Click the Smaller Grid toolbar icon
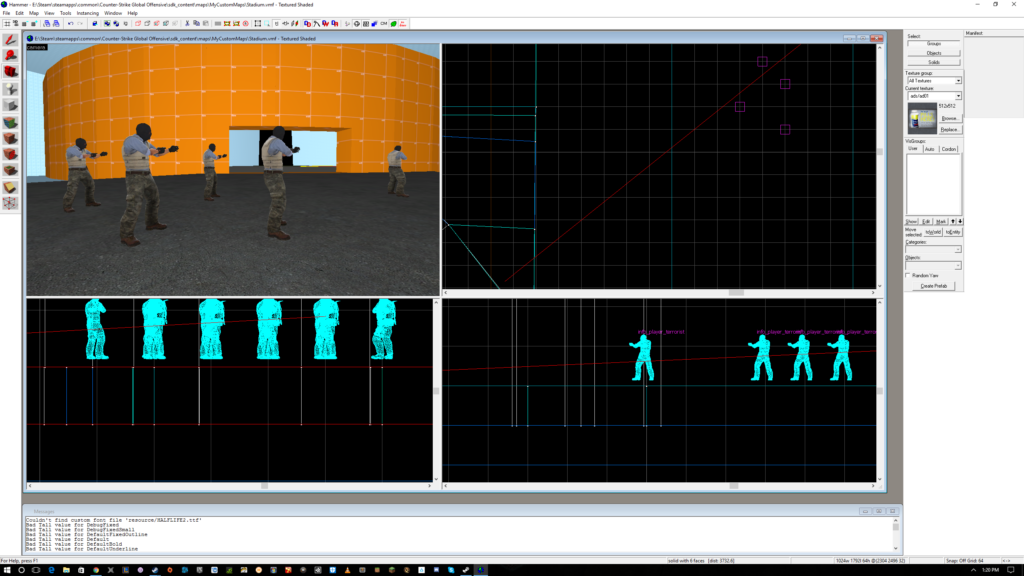Viewport: 1024px width, 576px height. pyautogui.click(x=25, y=24)
